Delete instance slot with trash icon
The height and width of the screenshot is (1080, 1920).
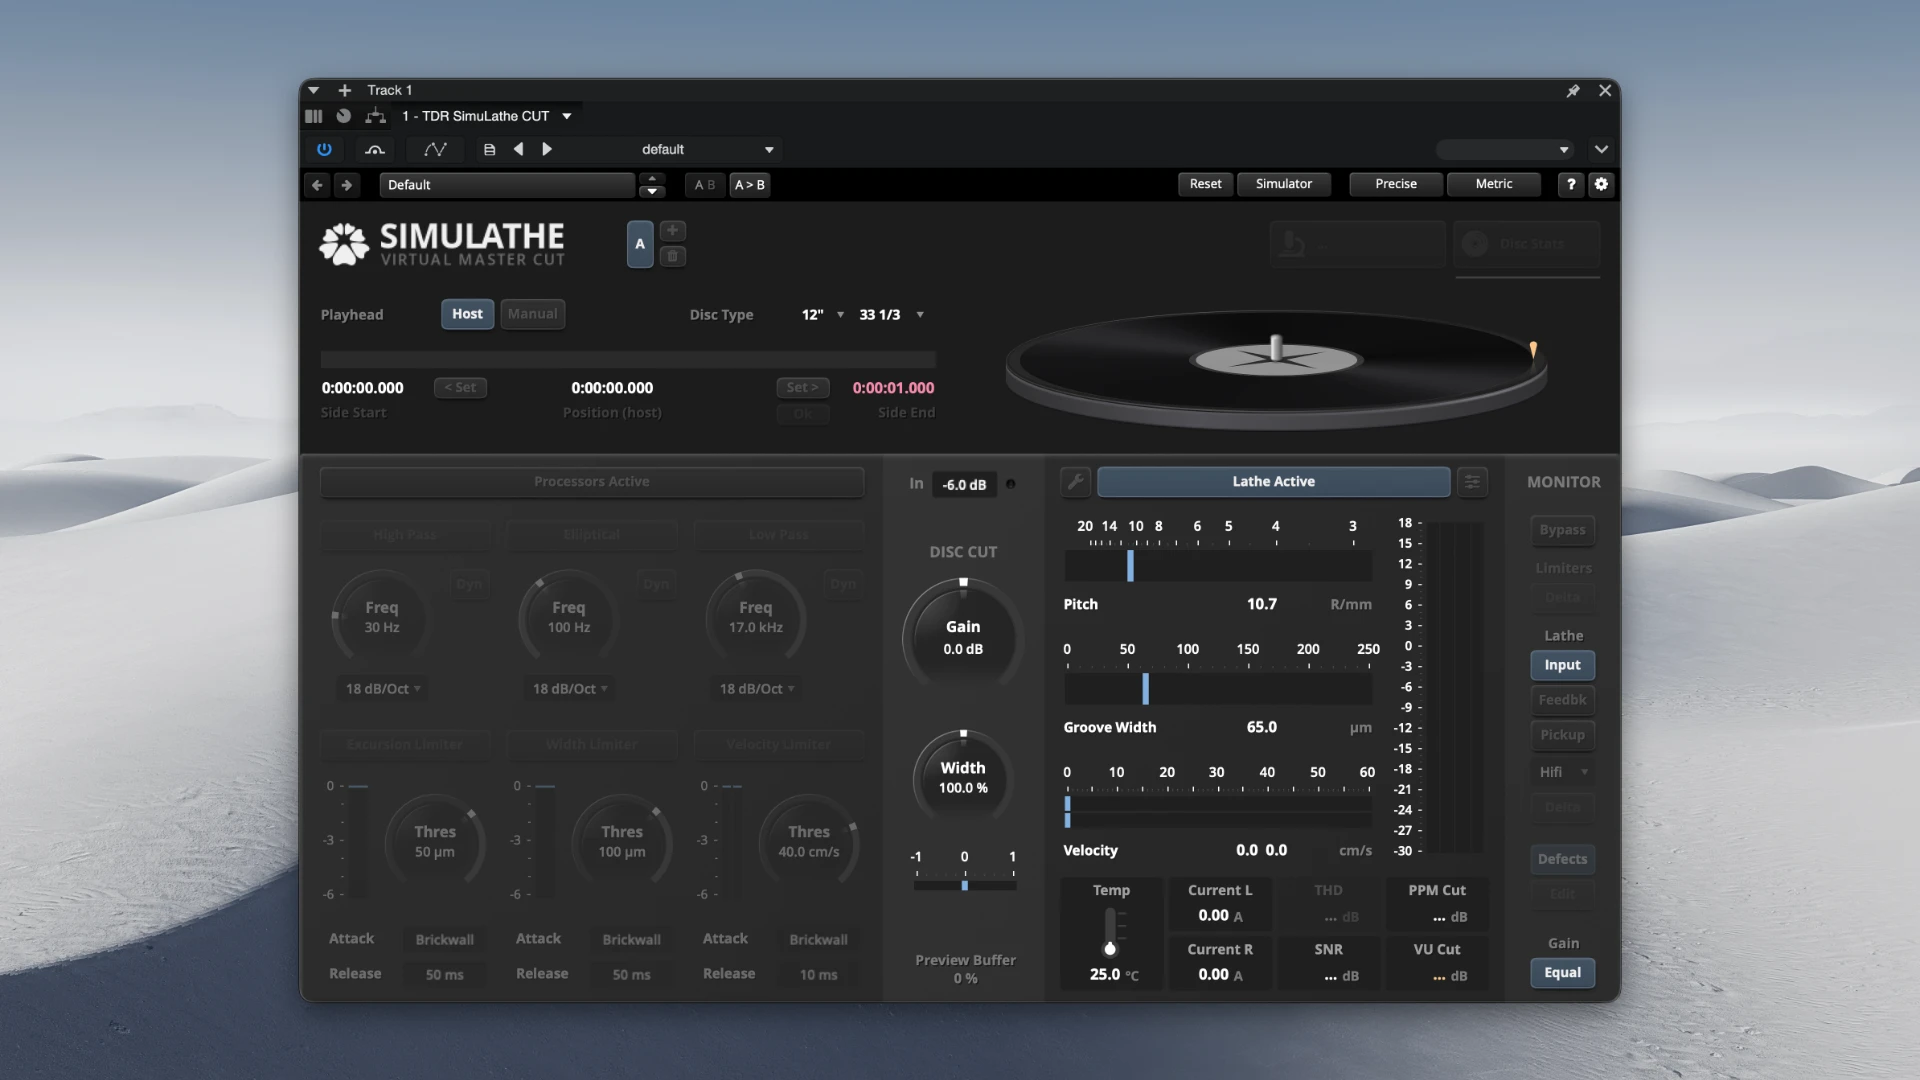tap(672, 256)
